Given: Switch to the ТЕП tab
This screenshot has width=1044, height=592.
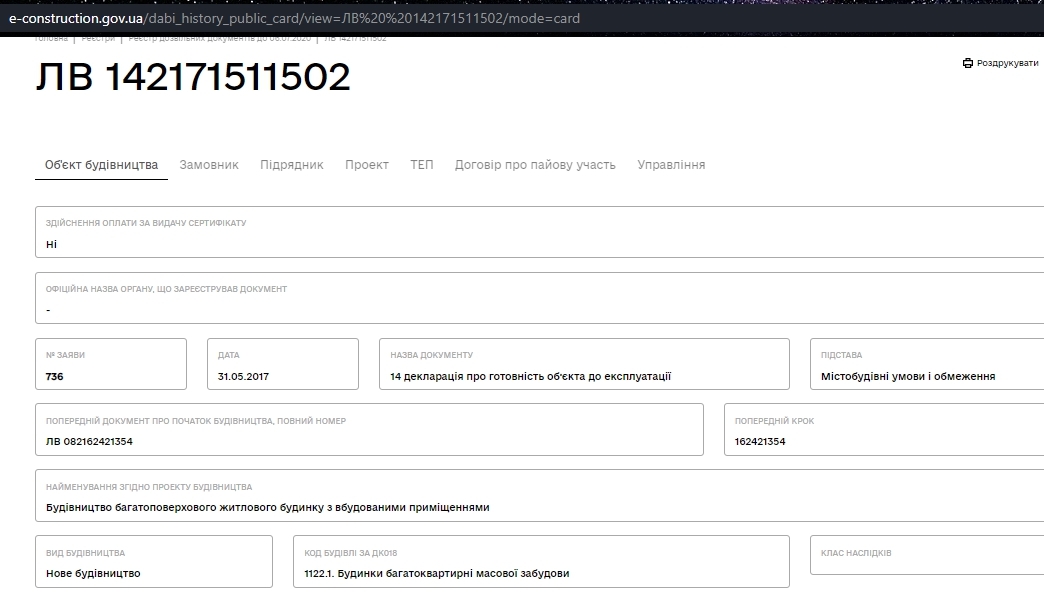Looking at the screenshot, I should [x=421, y=164].
